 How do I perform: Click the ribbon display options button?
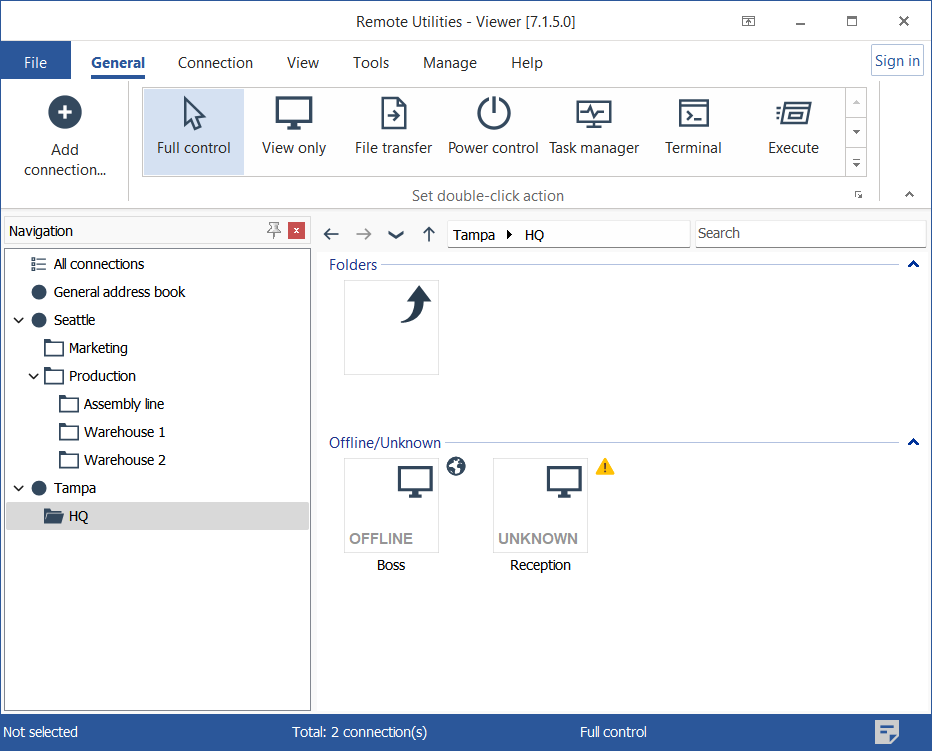coord(748,21)
